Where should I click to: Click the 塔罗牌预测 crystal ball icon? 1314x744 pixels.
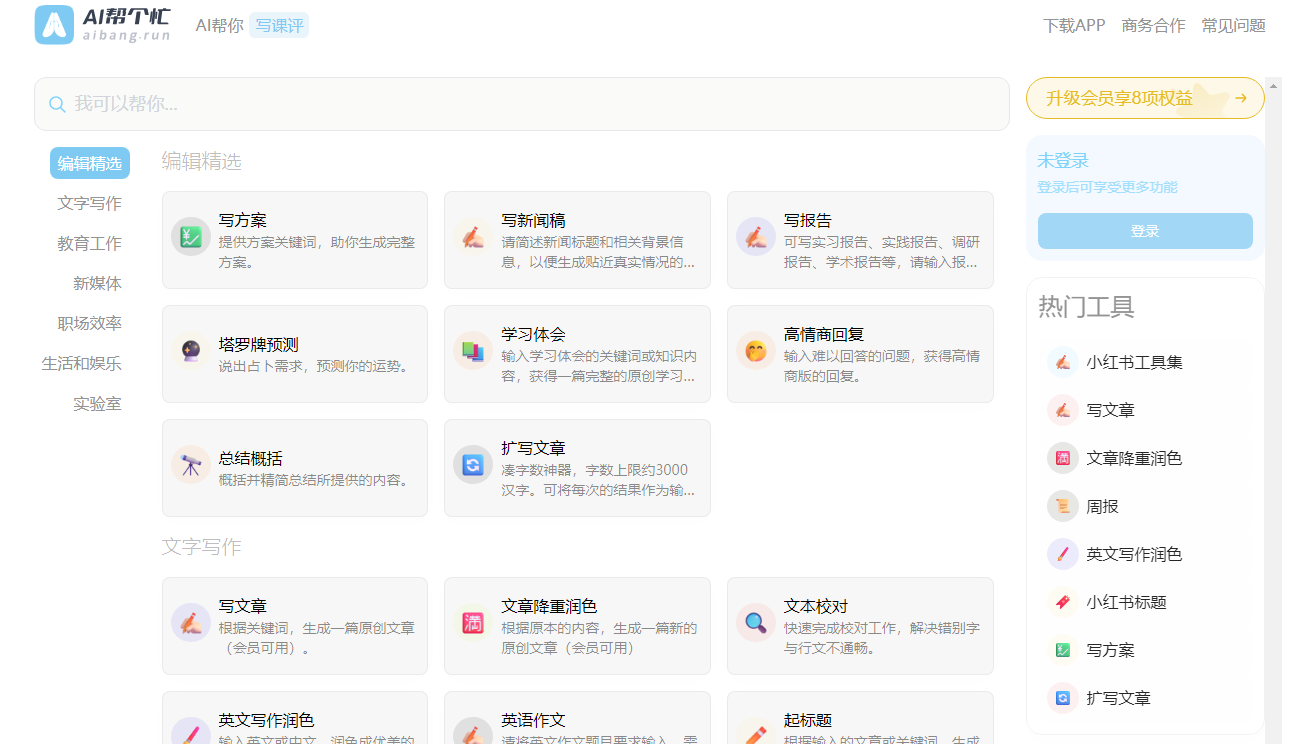tap(190, 351)
